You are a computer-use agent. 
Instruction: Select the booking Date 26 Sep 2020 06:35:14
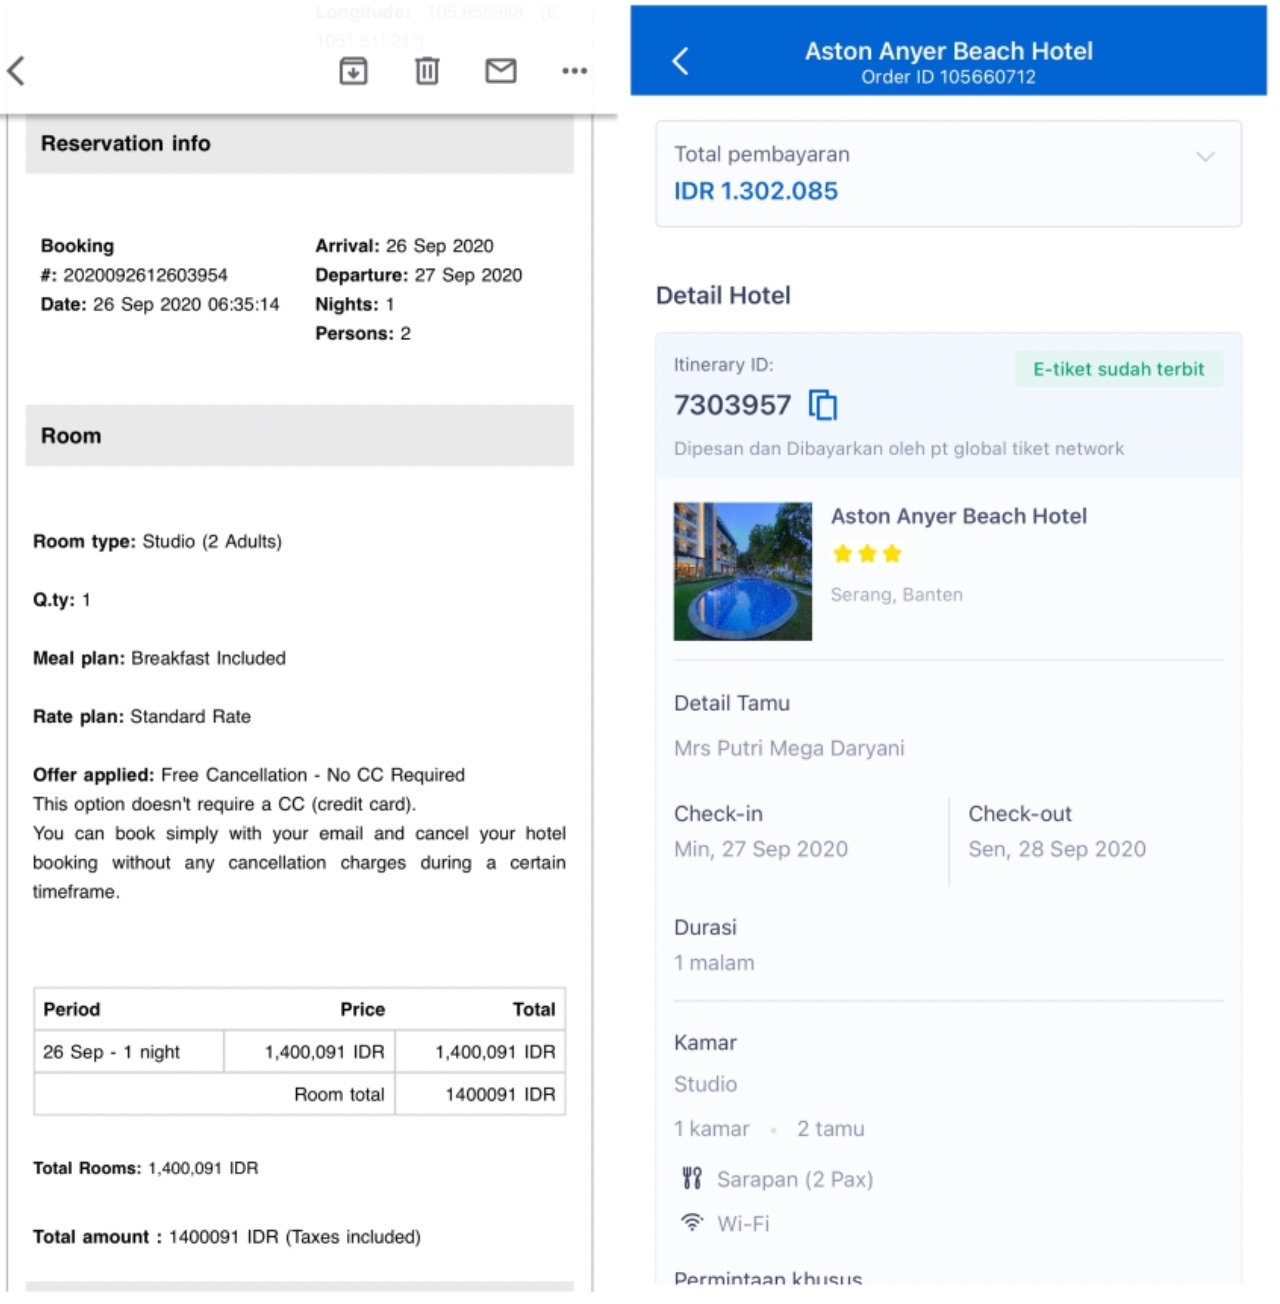pos(160,304)
